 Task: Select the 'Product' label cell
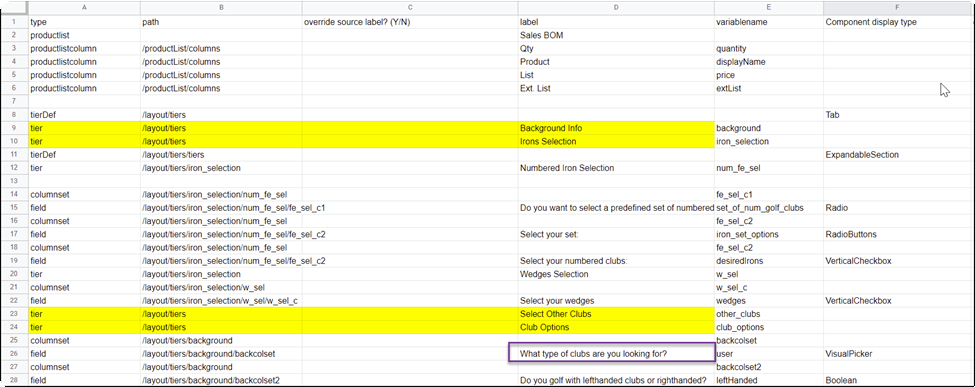coord(616,62)
